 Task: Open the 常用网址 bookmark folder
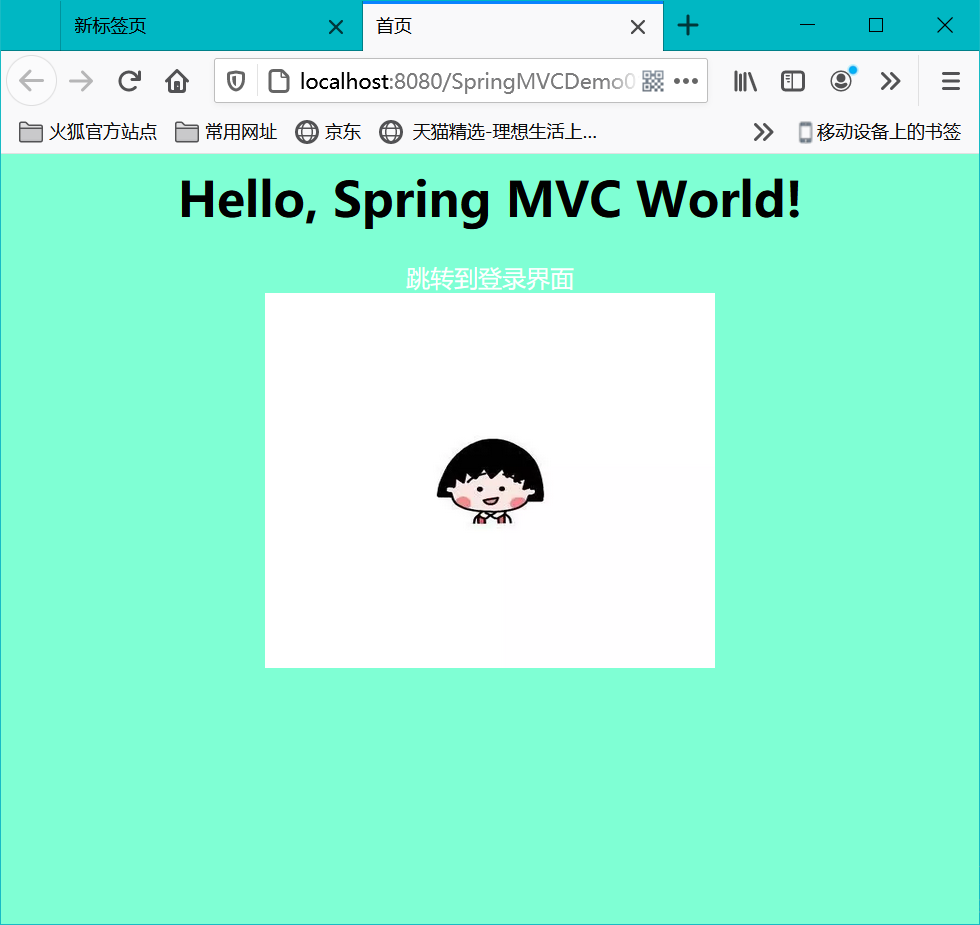(226, 132)
